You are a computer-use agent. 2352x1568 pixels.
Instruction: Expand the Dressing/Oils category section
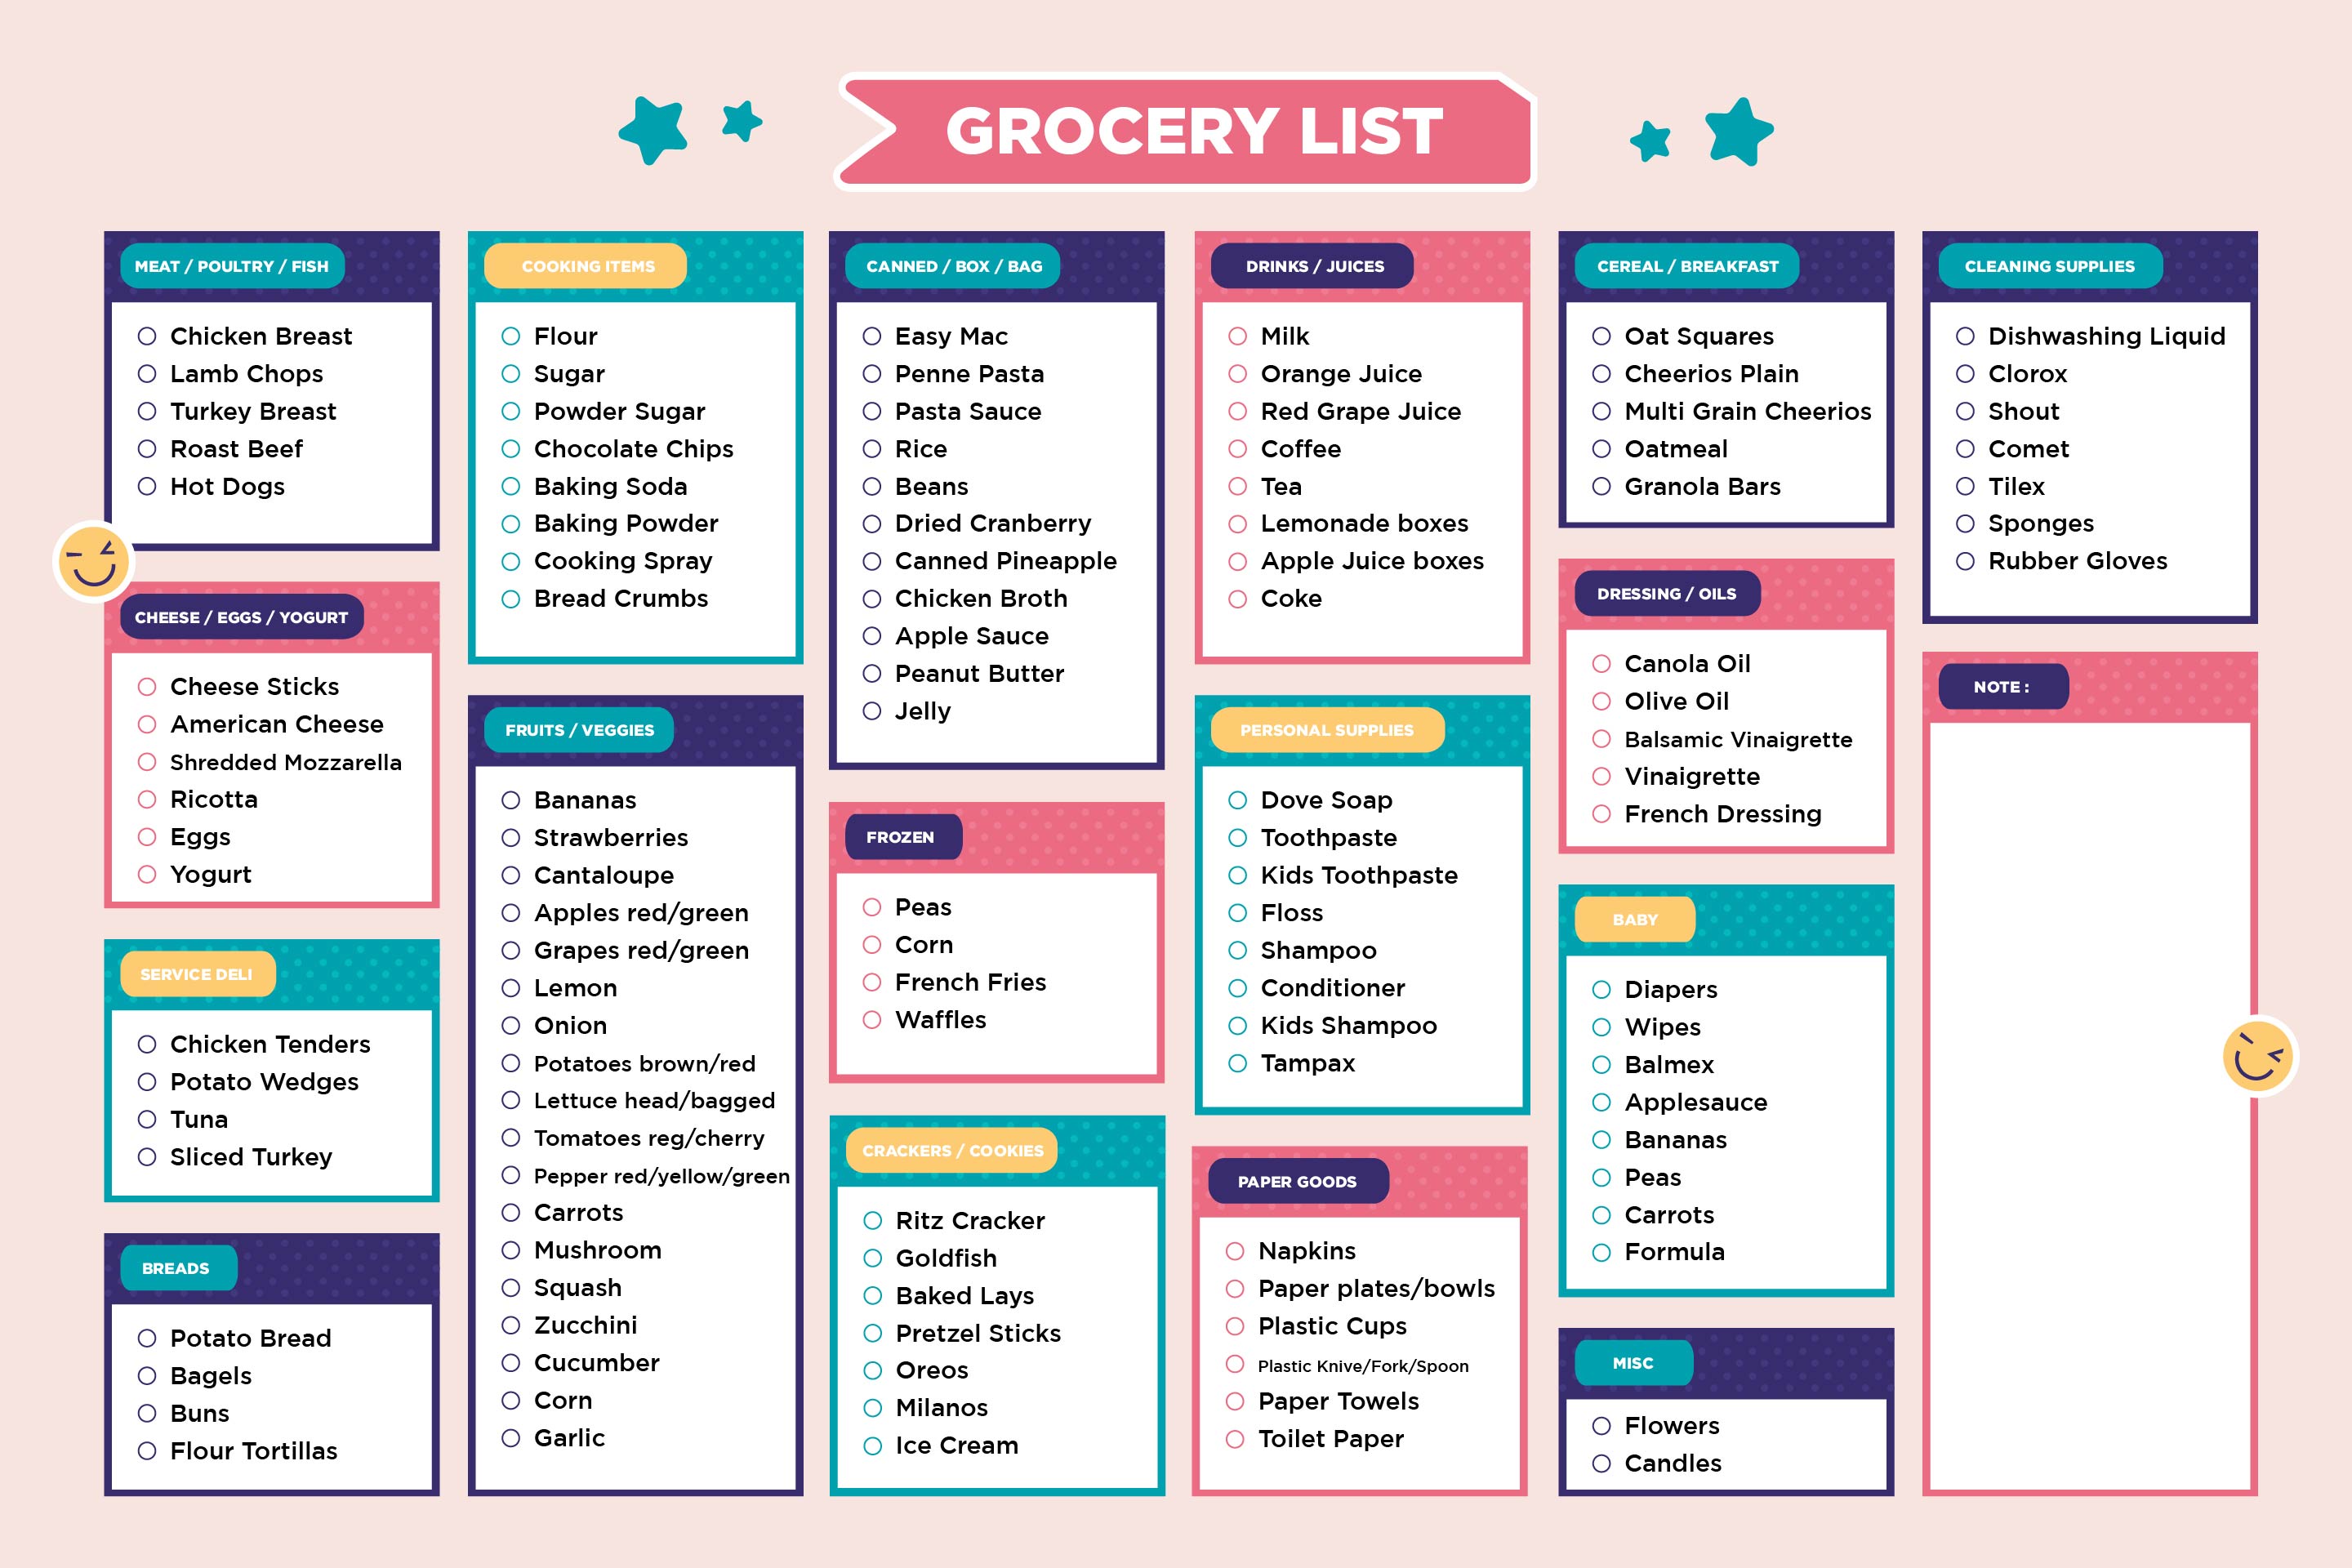click(1664, 595)
